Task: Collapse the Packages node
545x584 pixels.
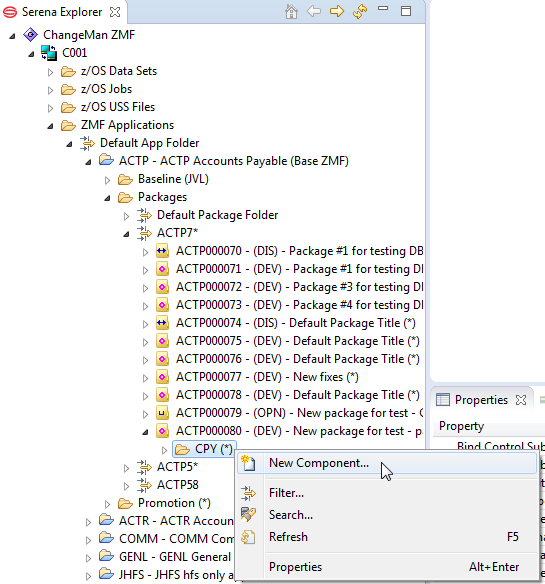Action: tap(108, 198)
